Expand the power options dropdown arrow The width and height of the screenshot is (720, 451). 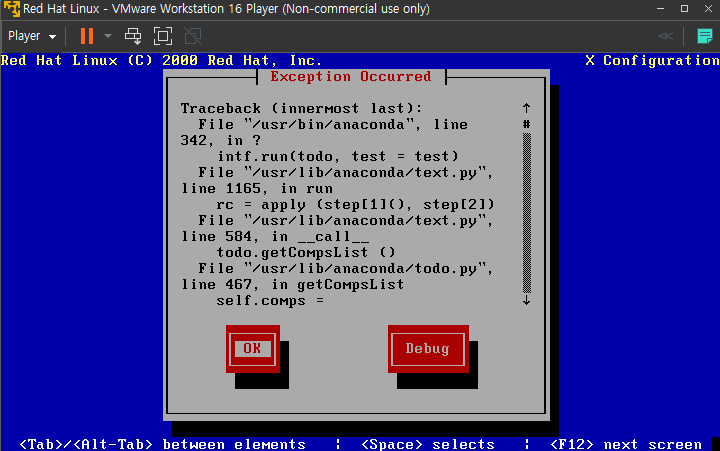click(108, 36)
